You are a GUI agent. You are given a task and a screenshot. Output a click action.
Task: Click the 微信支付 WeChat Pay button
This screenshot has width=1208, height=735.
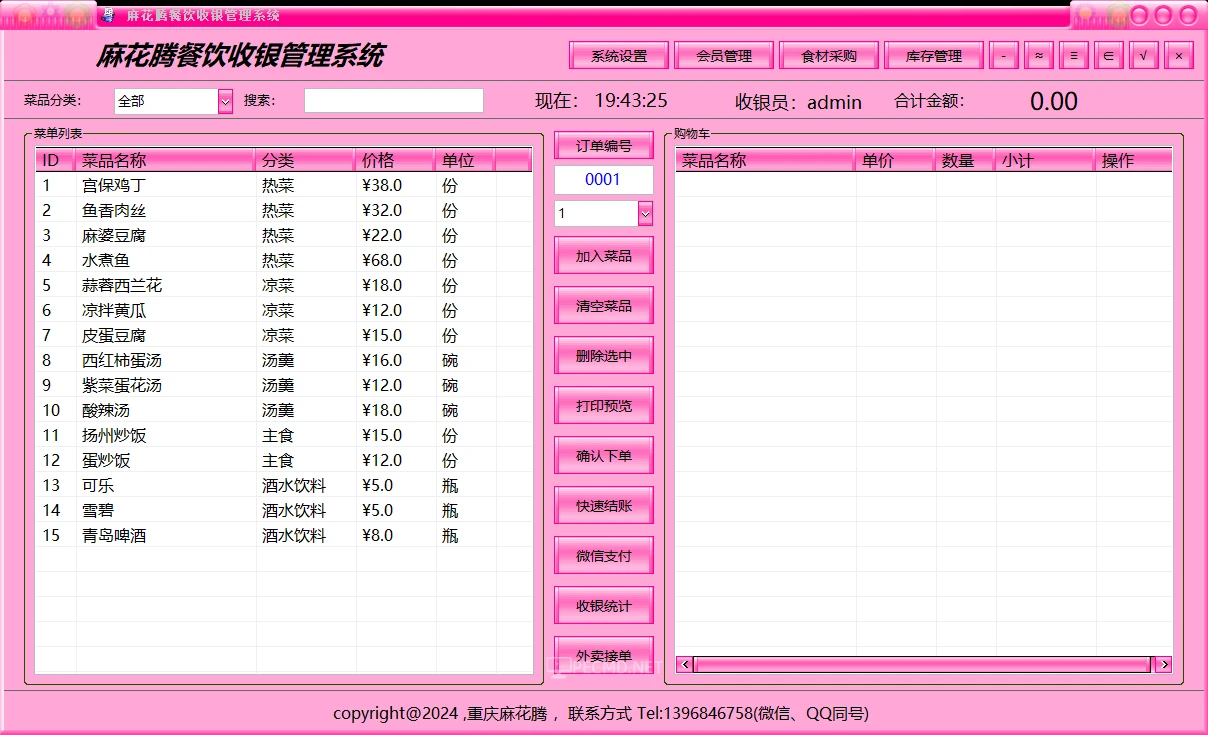[603, 555]
